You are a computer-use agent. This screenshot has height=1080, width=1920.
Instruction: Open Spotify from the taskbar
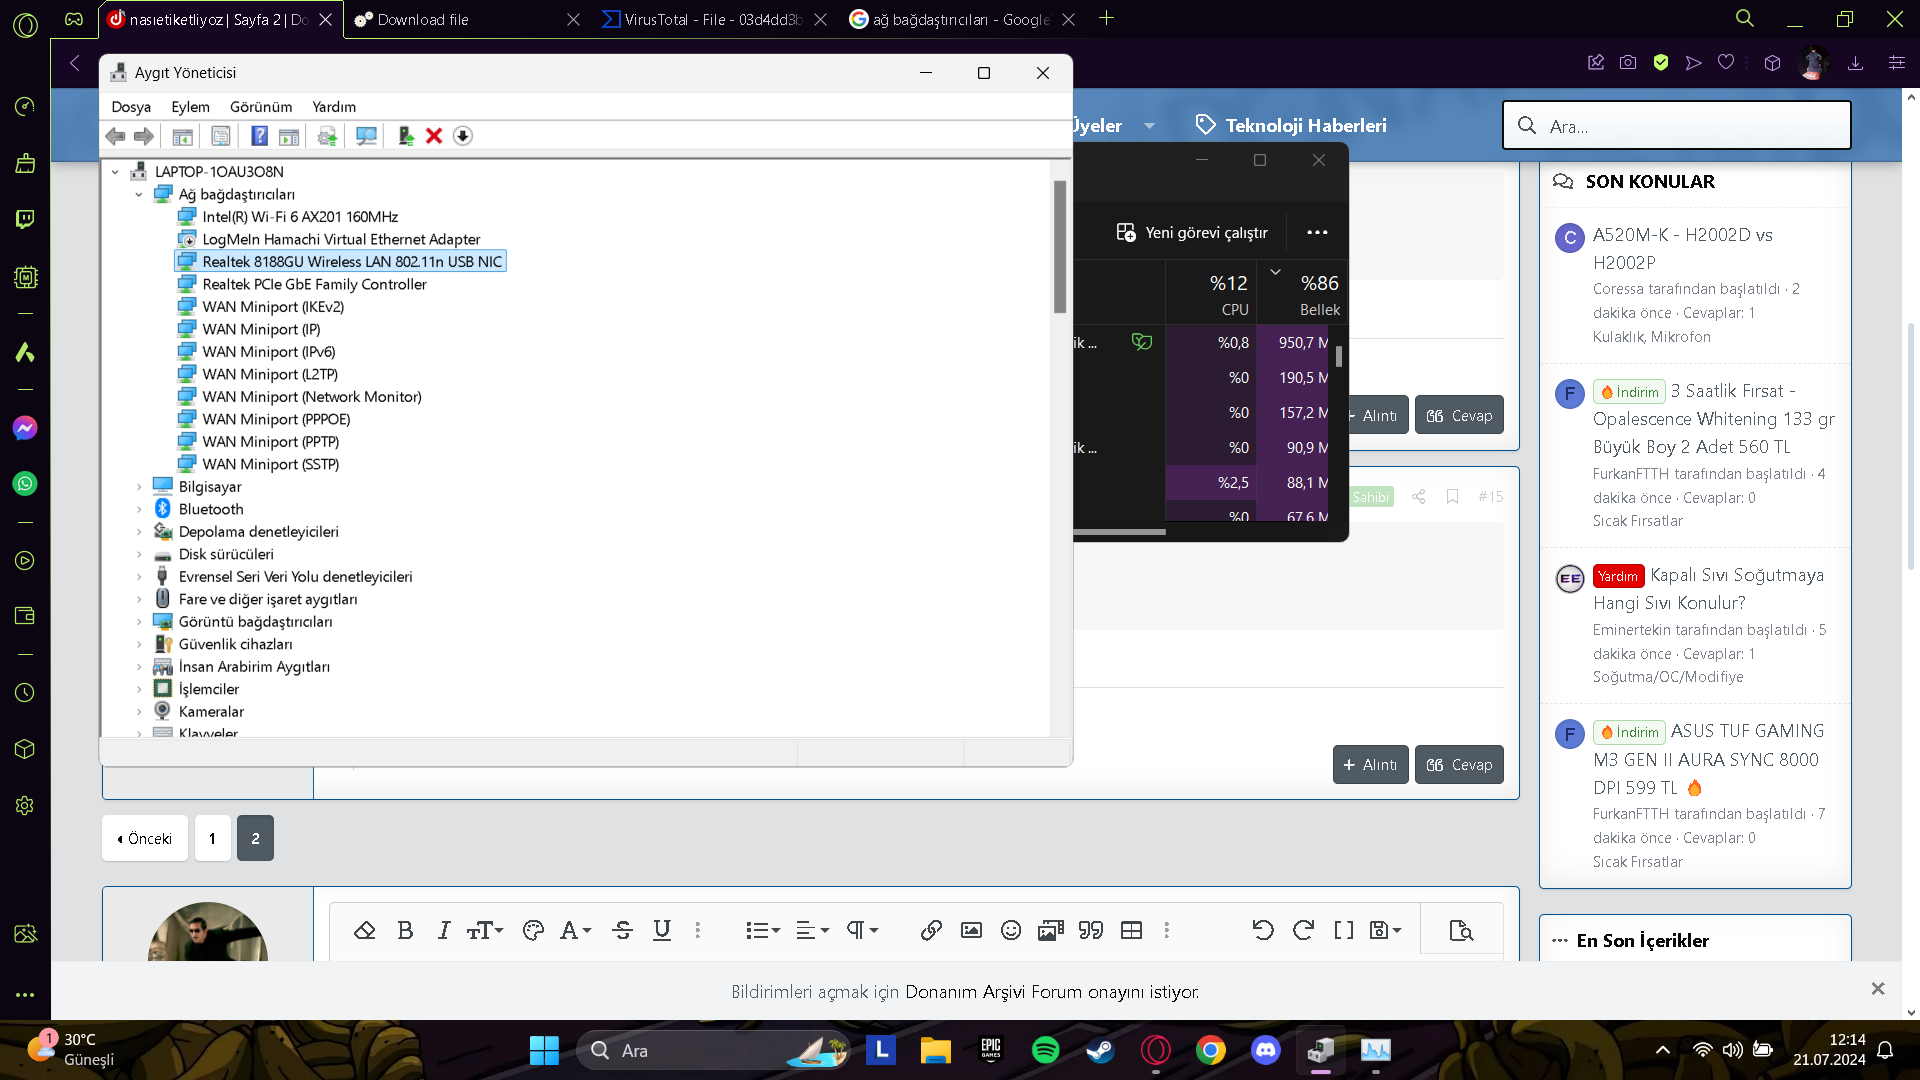click(x=1045, y=1050)
